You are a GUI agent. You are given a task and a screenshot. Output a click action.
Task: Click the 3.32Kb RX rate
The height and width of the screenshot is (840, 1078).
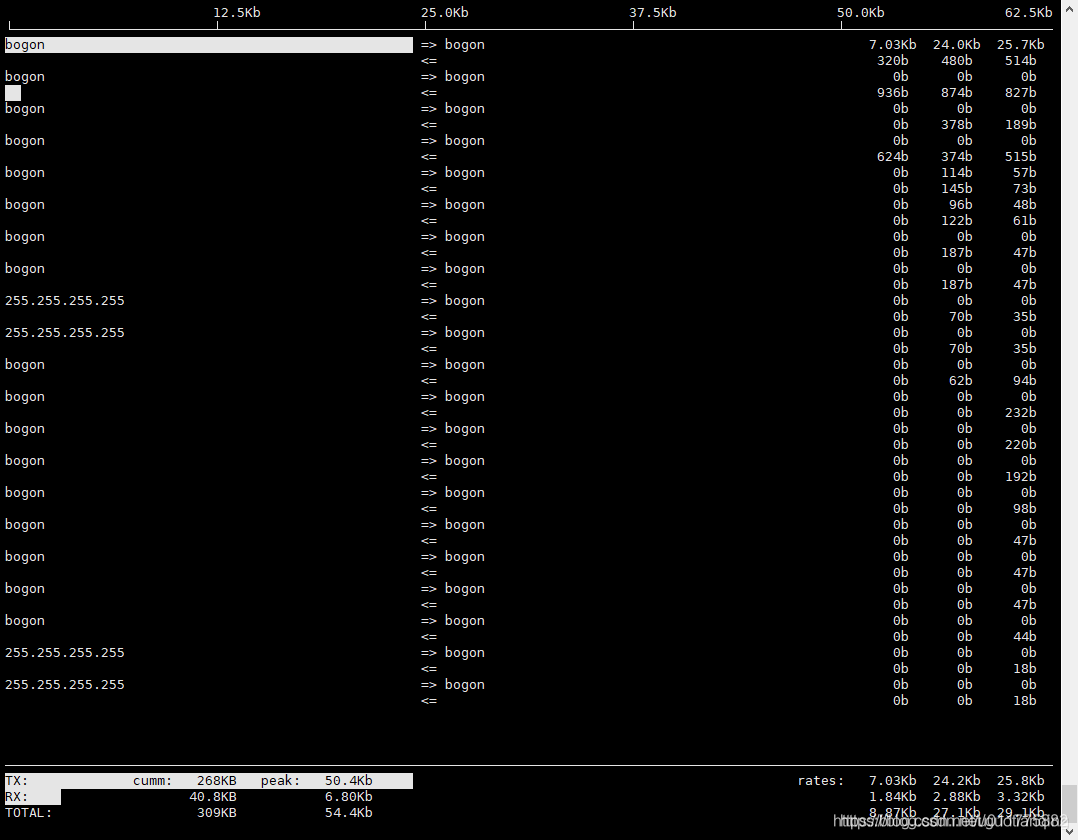1020,797
